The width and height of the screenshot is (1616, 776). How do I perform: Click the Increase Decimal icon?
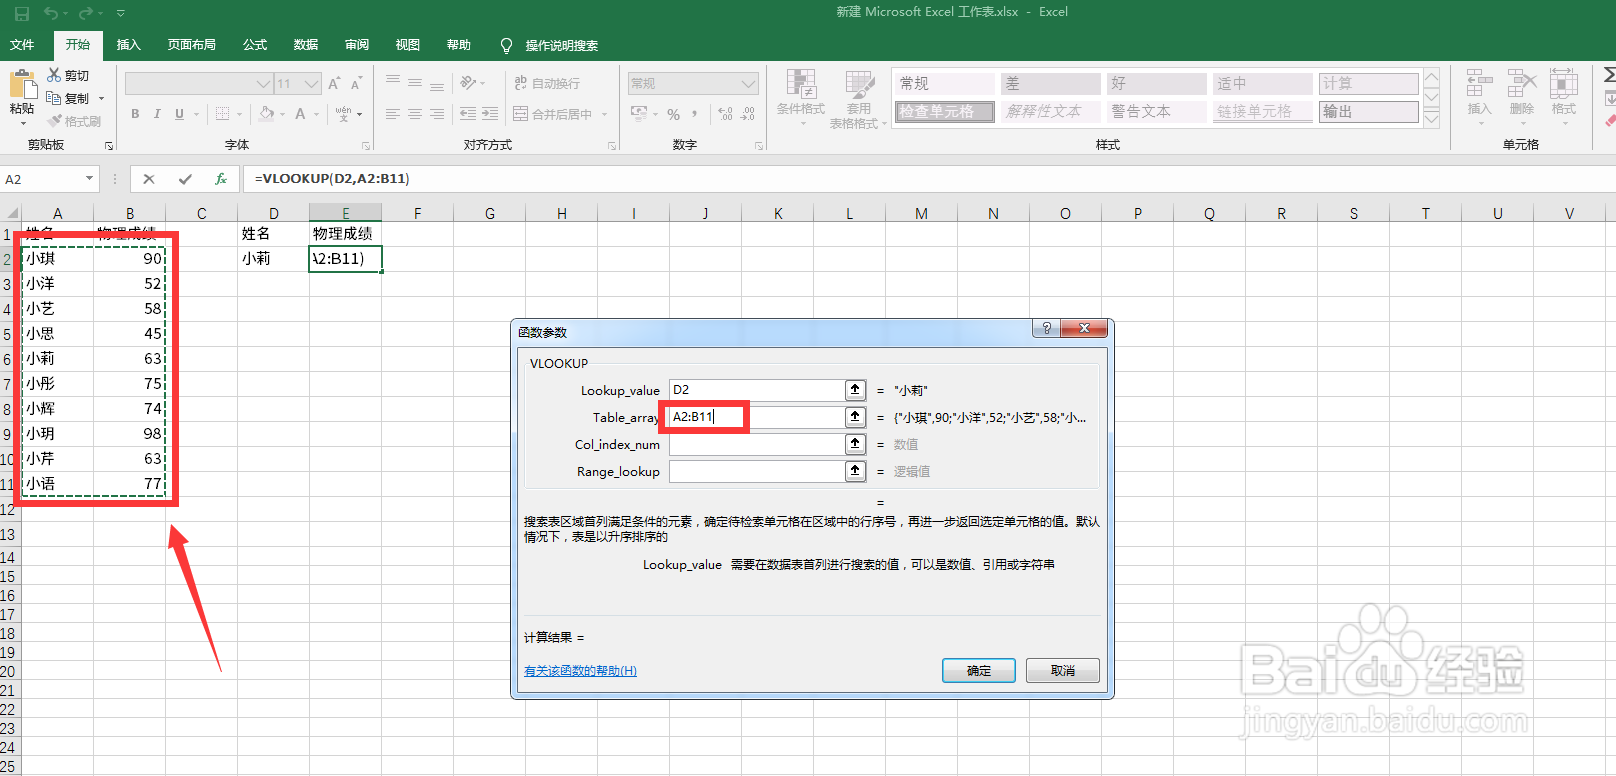pyautogui.click(x=725, y=114)
